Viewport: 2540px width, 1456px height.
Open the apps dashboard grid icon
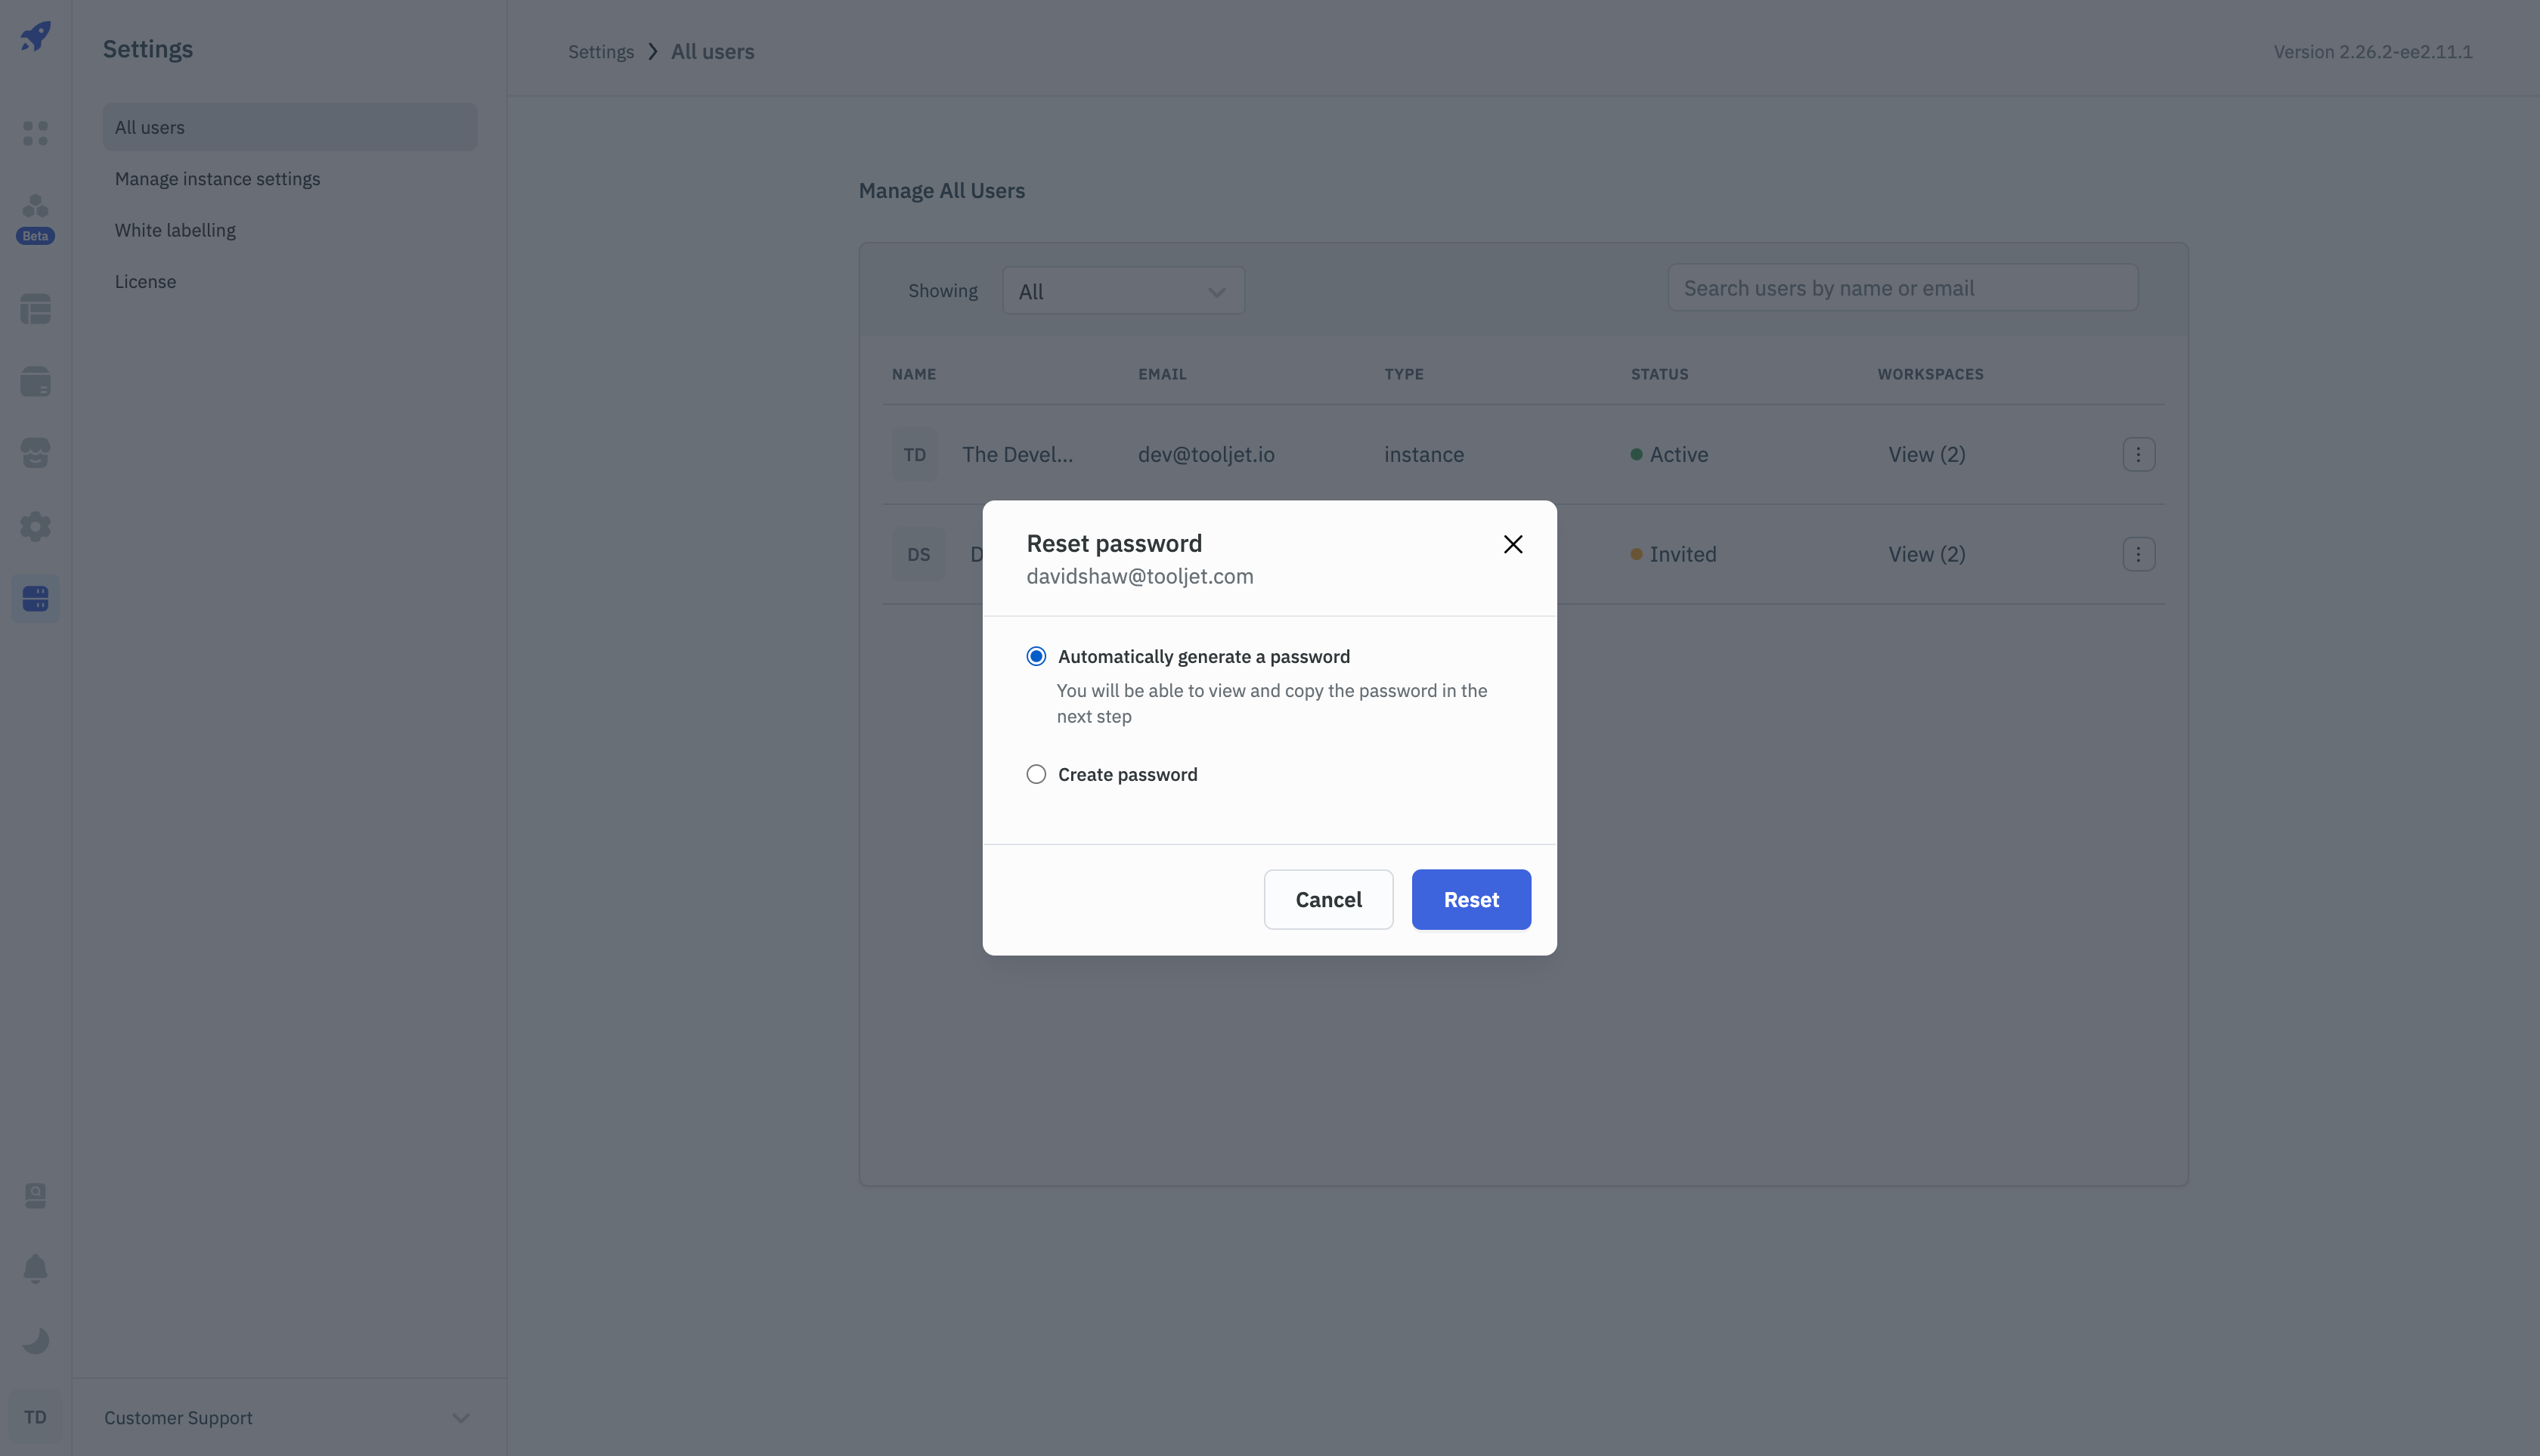36,133
